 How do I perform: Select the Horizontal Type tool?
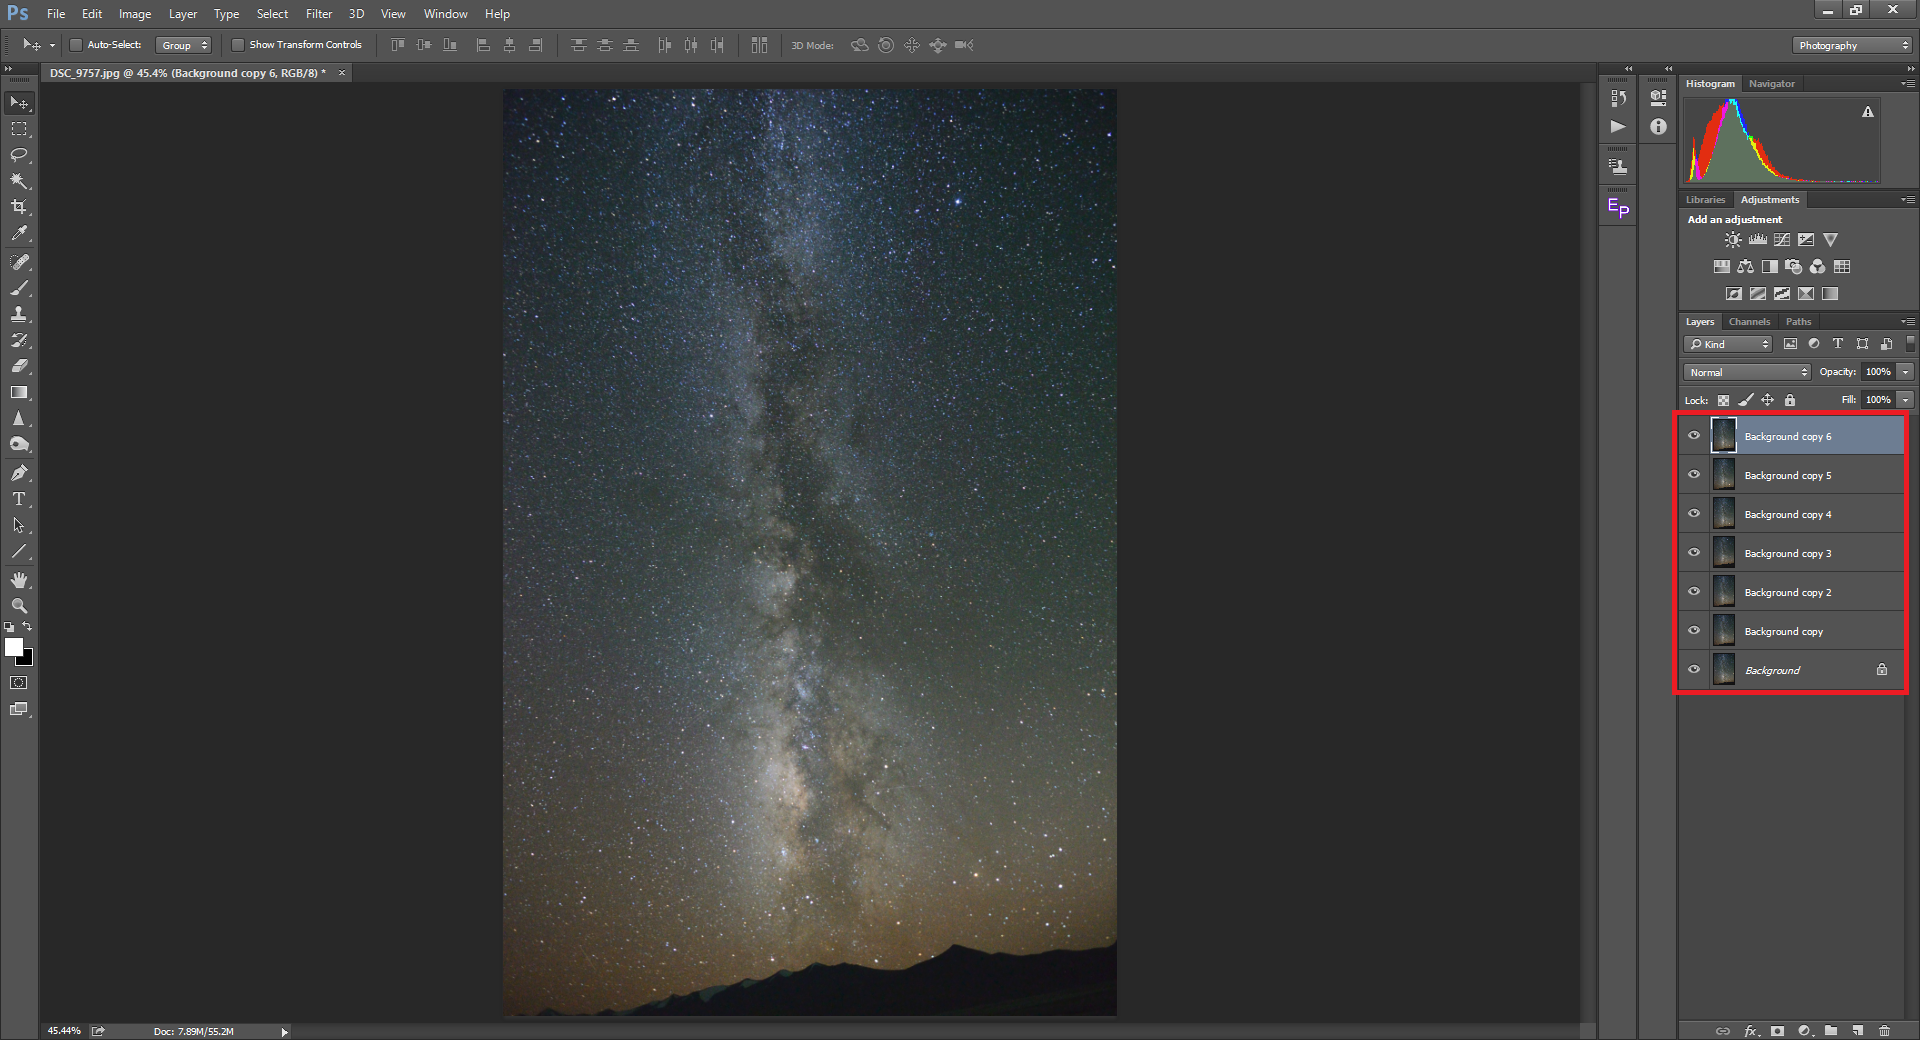[x=19, y=499]
